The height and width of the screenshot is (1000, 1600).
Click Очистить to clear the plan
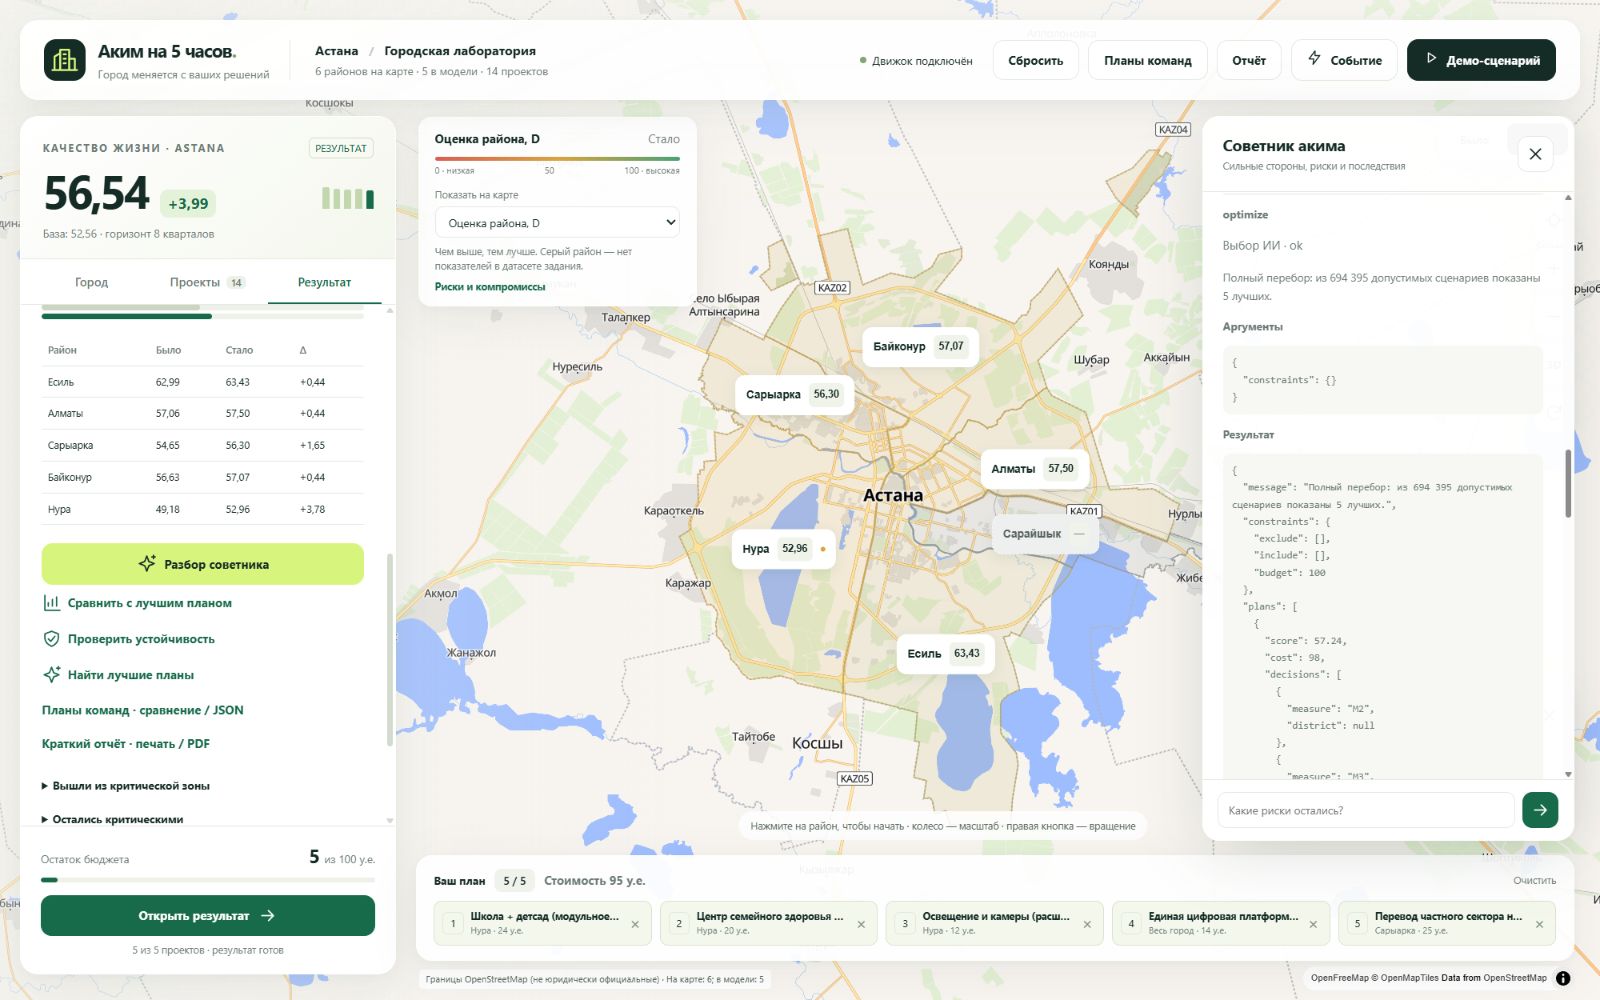click(x=1534, y=881)
